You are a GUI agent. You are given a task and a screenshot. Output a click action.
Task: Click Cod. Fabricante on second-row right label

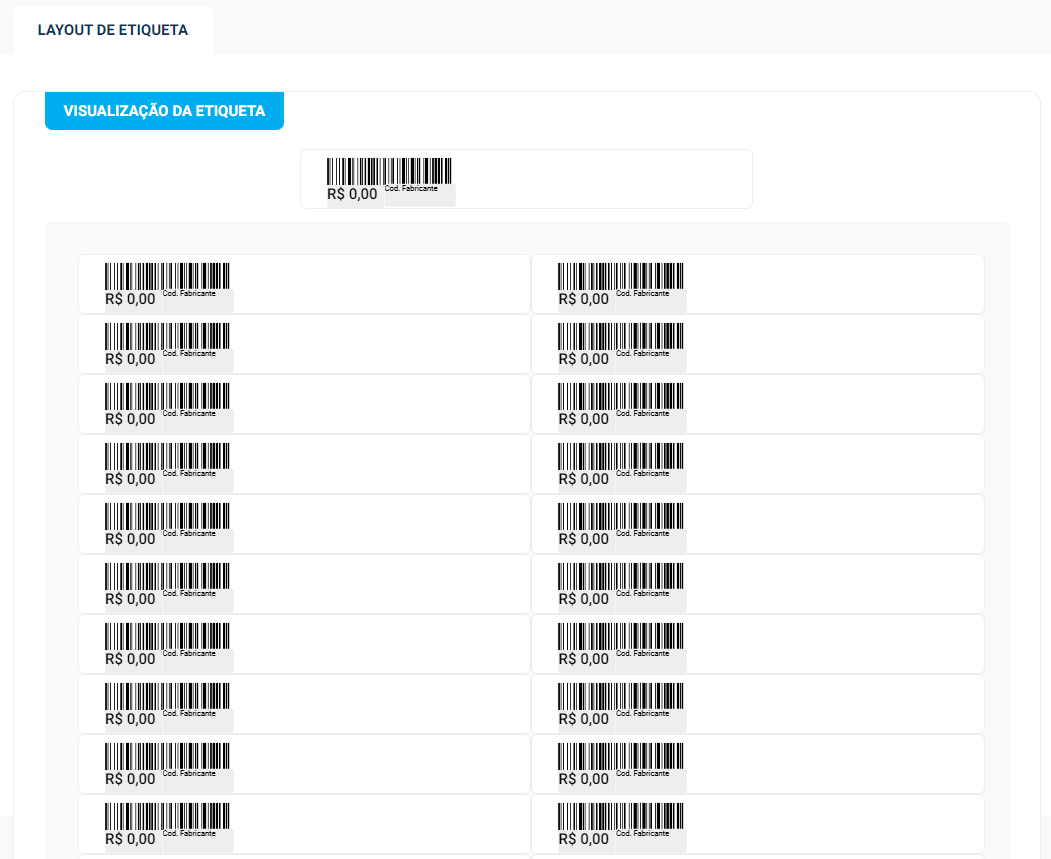642,353
